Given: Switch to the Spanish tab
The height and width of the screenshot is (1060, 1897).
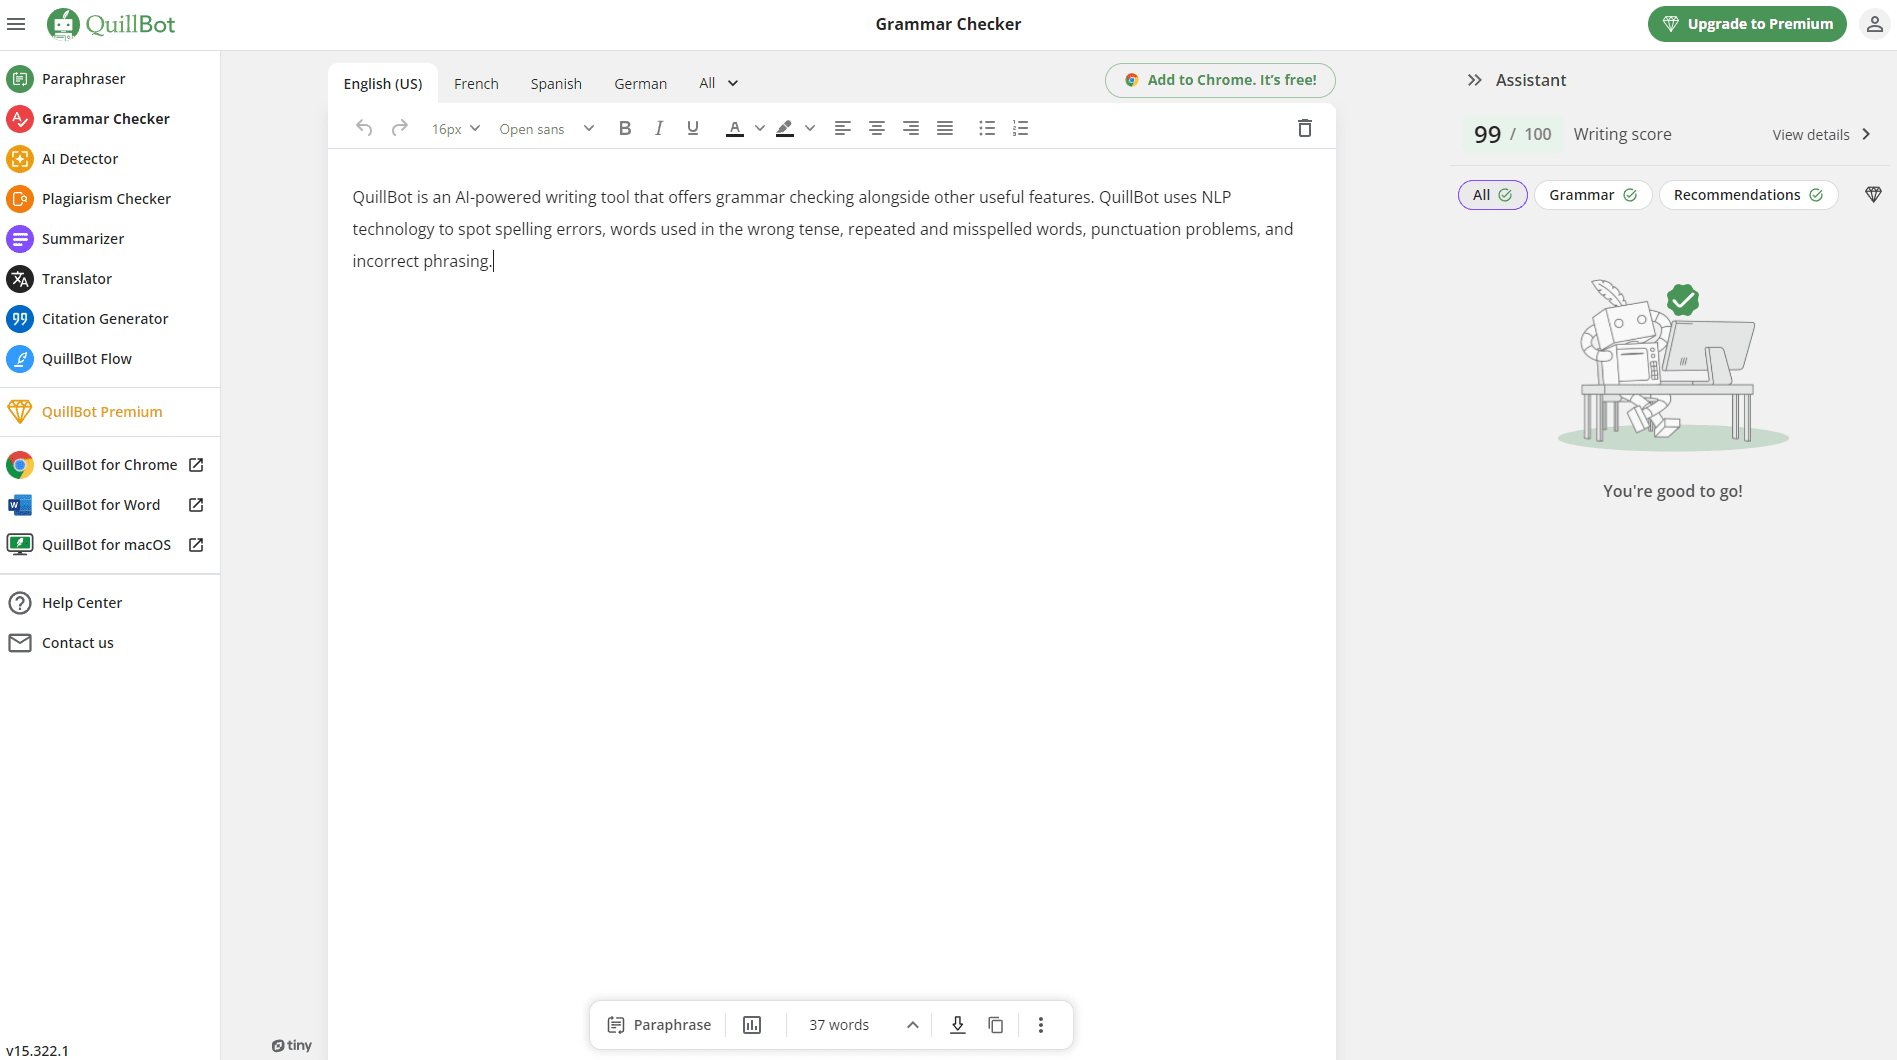Looking at the screenshot, I should pyautogui.click(x=556, y=84).
